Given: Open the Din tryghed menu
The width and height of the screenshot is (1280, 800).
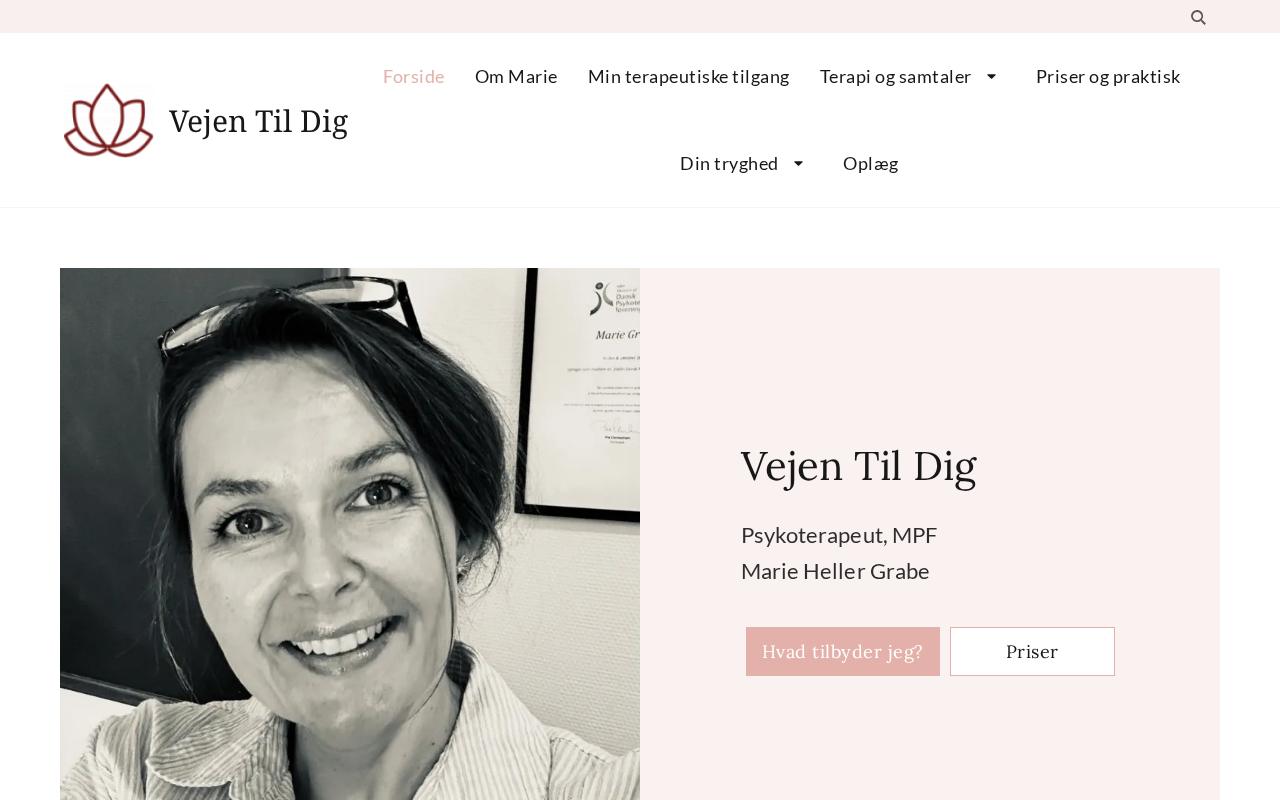Looking at the screenshot, I should click(x=729, y=163).
